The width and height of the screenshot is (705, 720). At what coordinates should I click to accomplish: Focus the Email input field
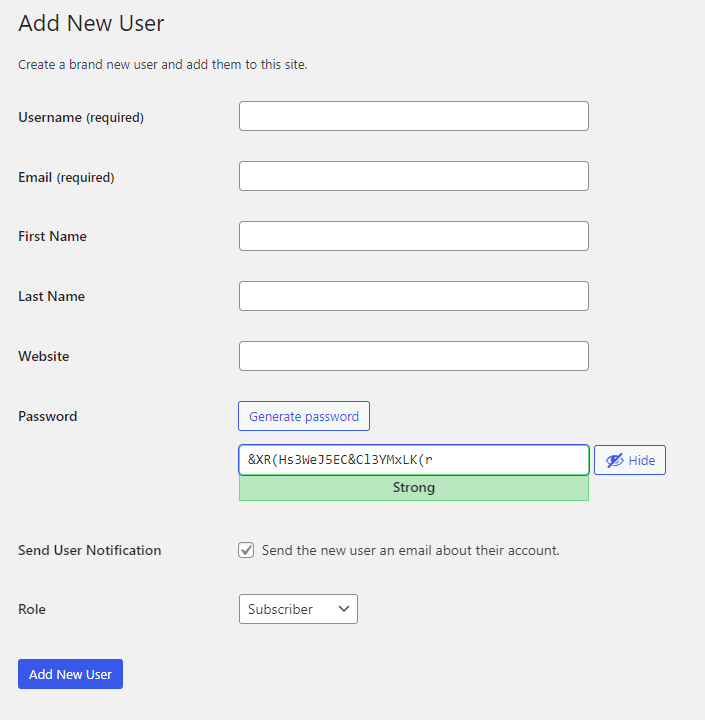click(x=413, y=176)
